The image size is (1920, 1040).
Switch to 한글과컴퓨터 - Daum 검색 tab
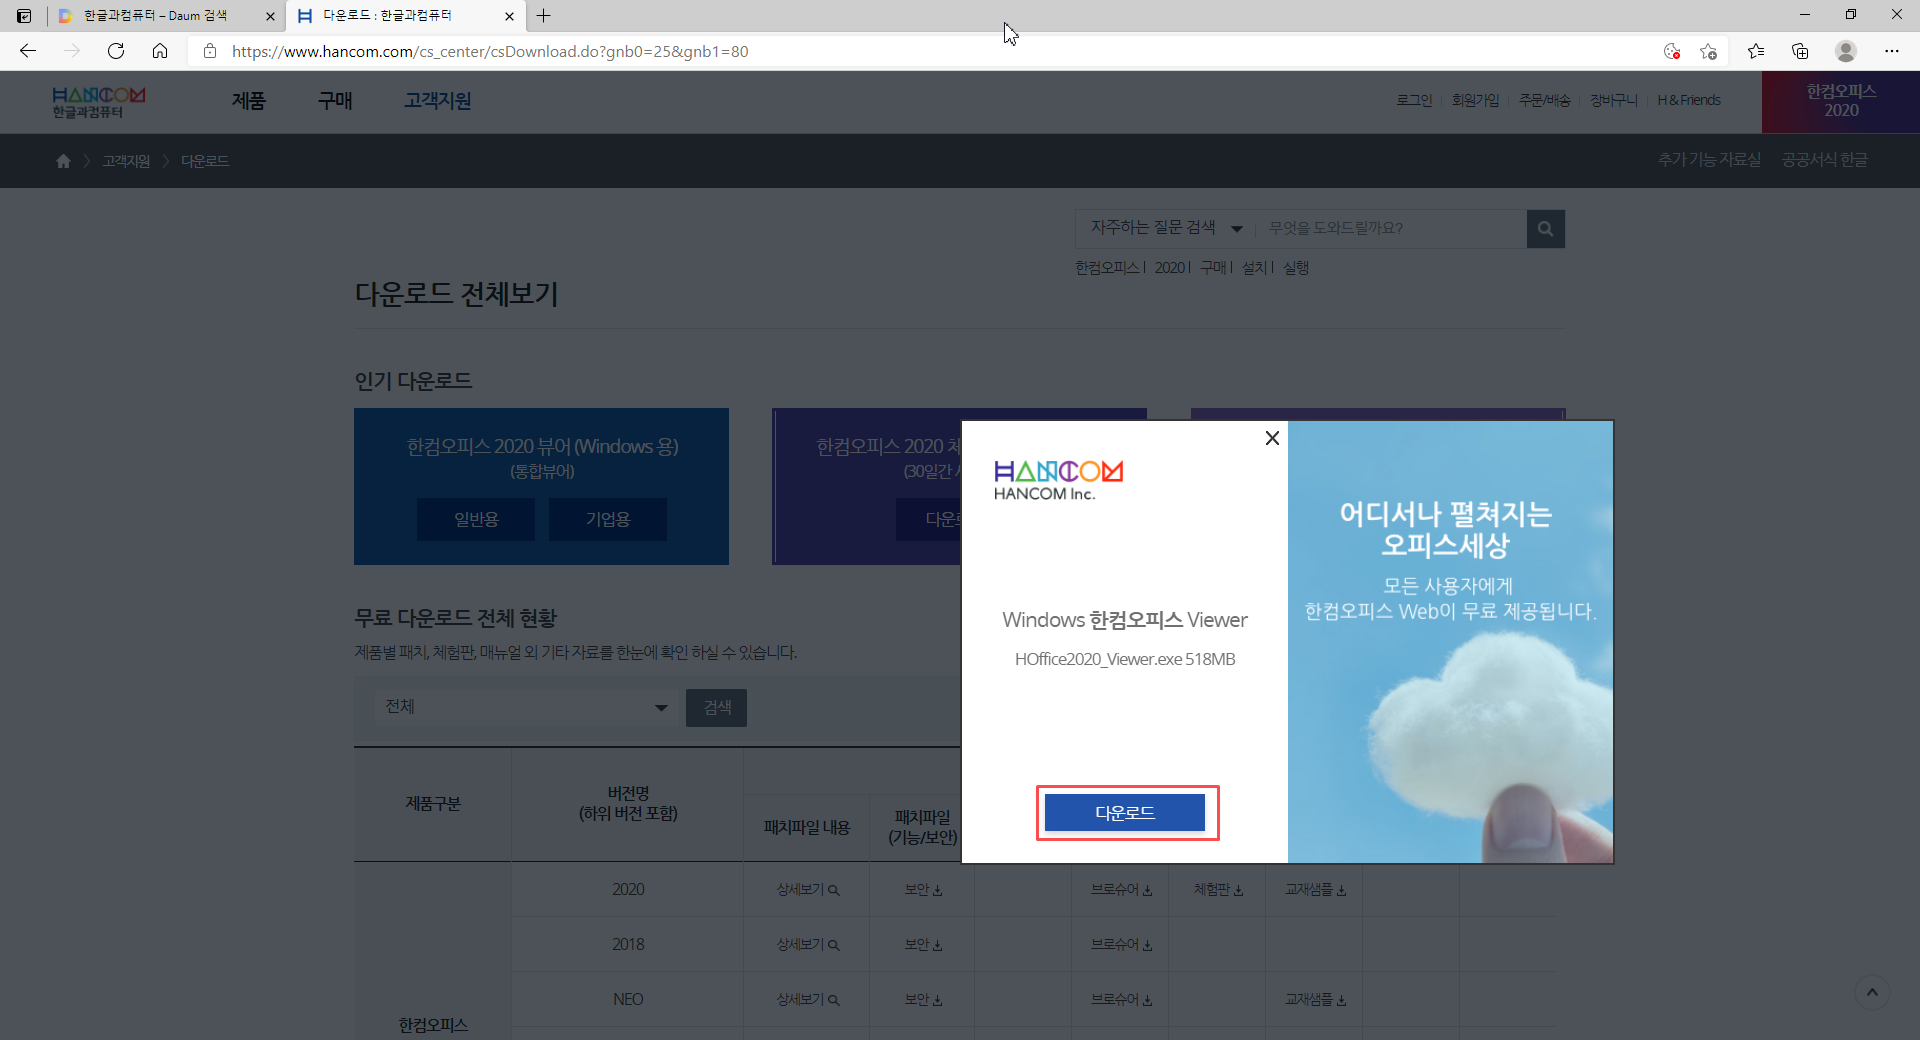(x=155, y=16)
